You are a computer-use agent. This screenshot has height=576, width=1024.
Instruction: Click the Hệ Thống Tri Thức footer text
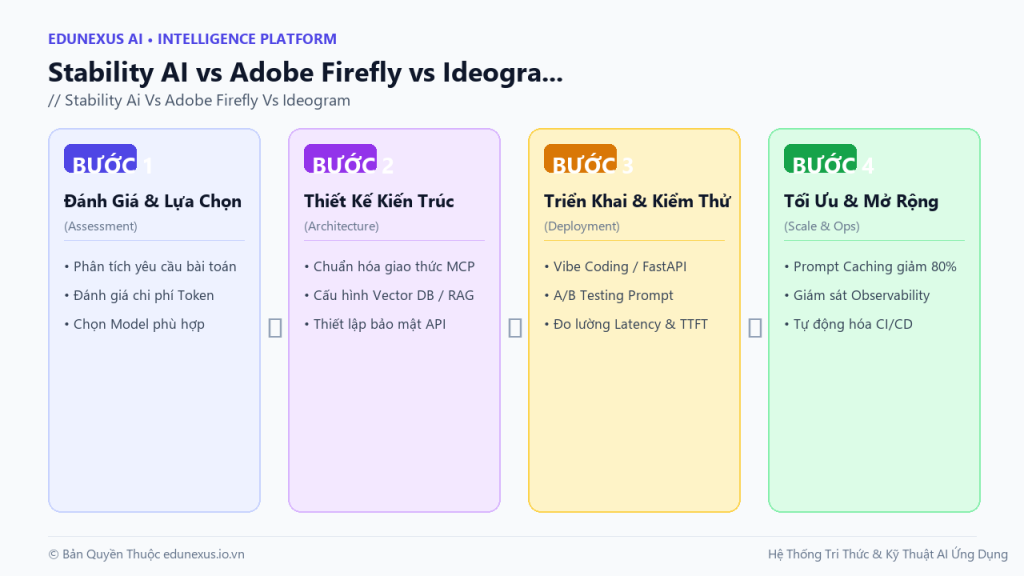pos(888,554)
